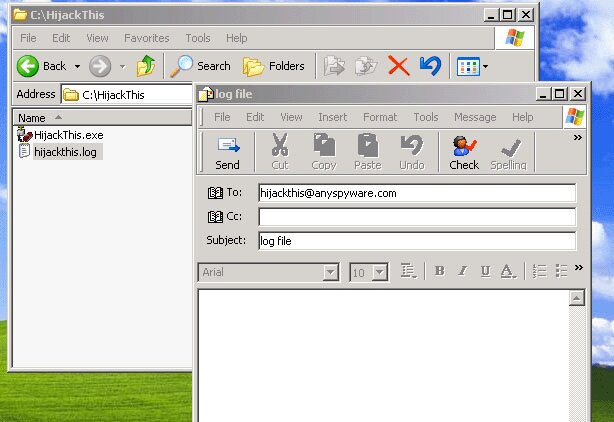
Task: Click the empty Cc: field
Action: coord(417,217)
